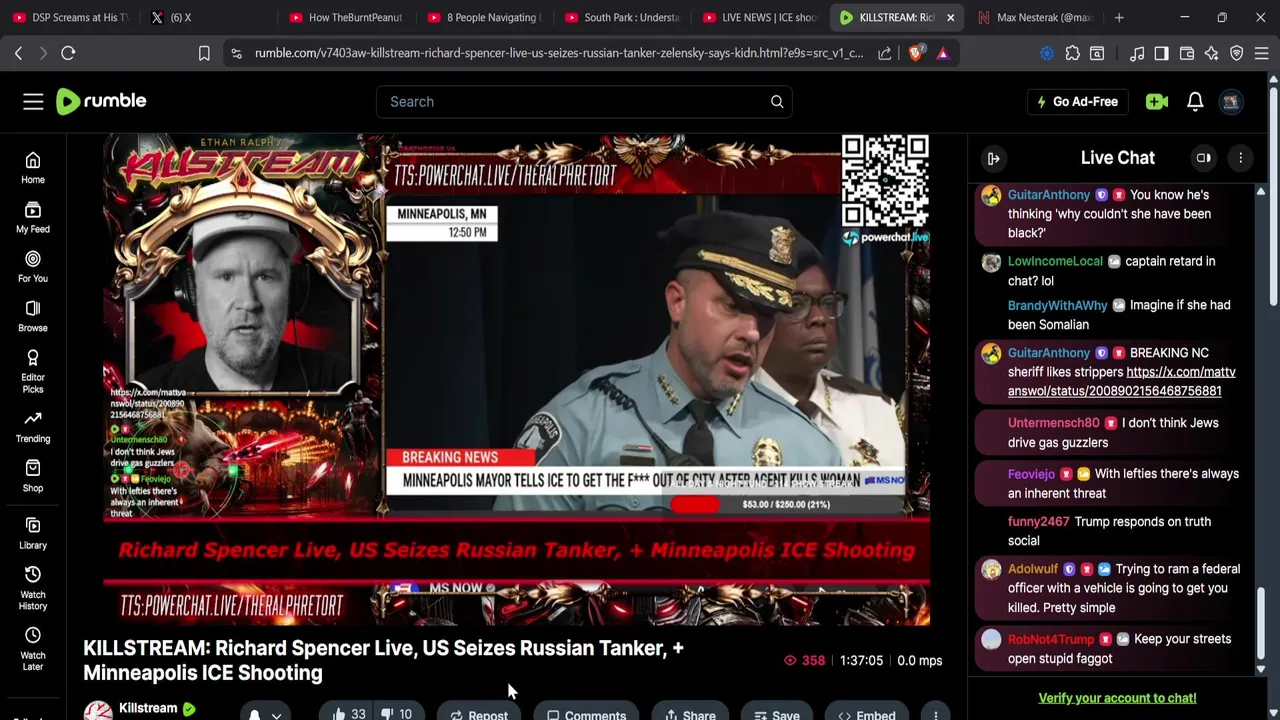1280x720 pixels.
Task: Switch to 8 People Navigating tab
Action: pyautogui.click(x=483, y=17)
